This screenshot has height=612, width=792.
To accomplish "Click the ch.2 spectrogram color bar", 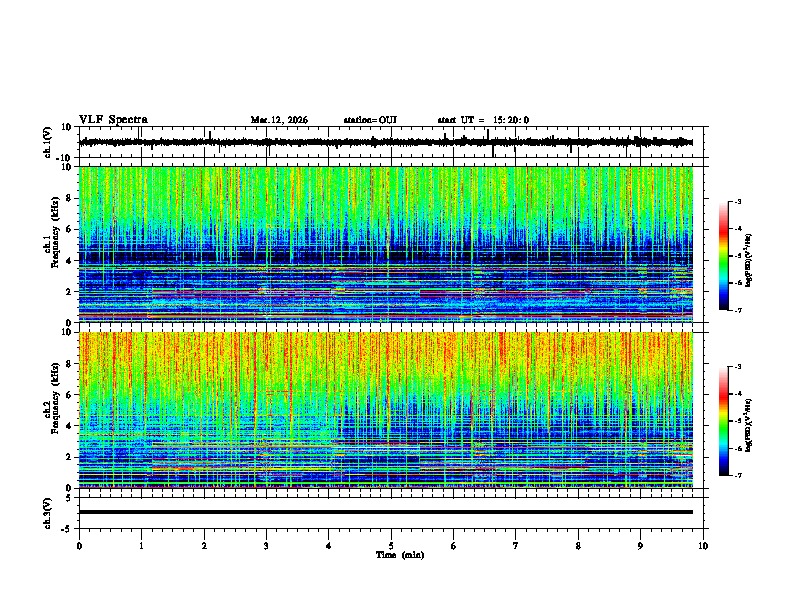I will [724, 421].
